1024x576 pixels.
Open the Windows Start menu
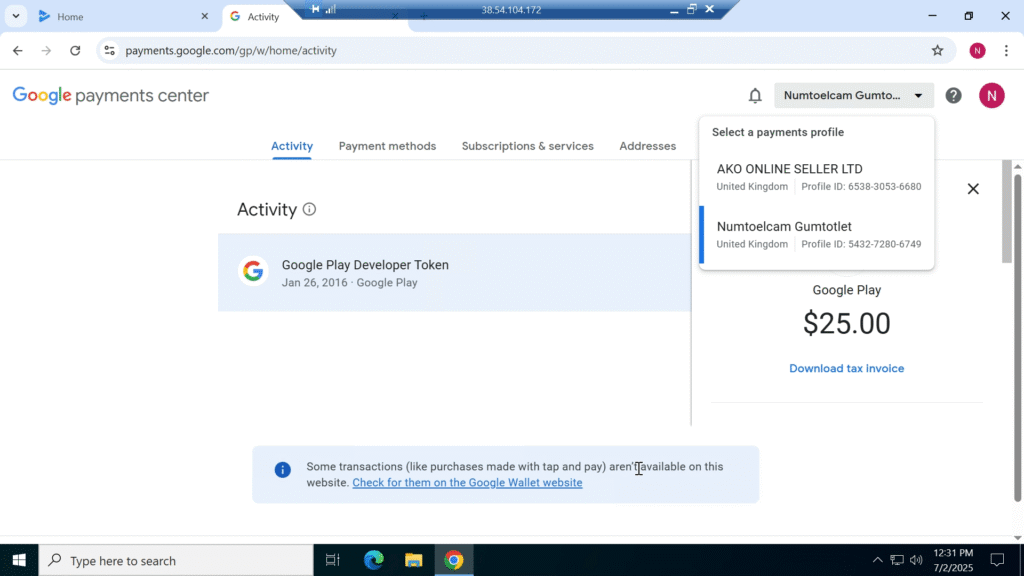point(19,560)
